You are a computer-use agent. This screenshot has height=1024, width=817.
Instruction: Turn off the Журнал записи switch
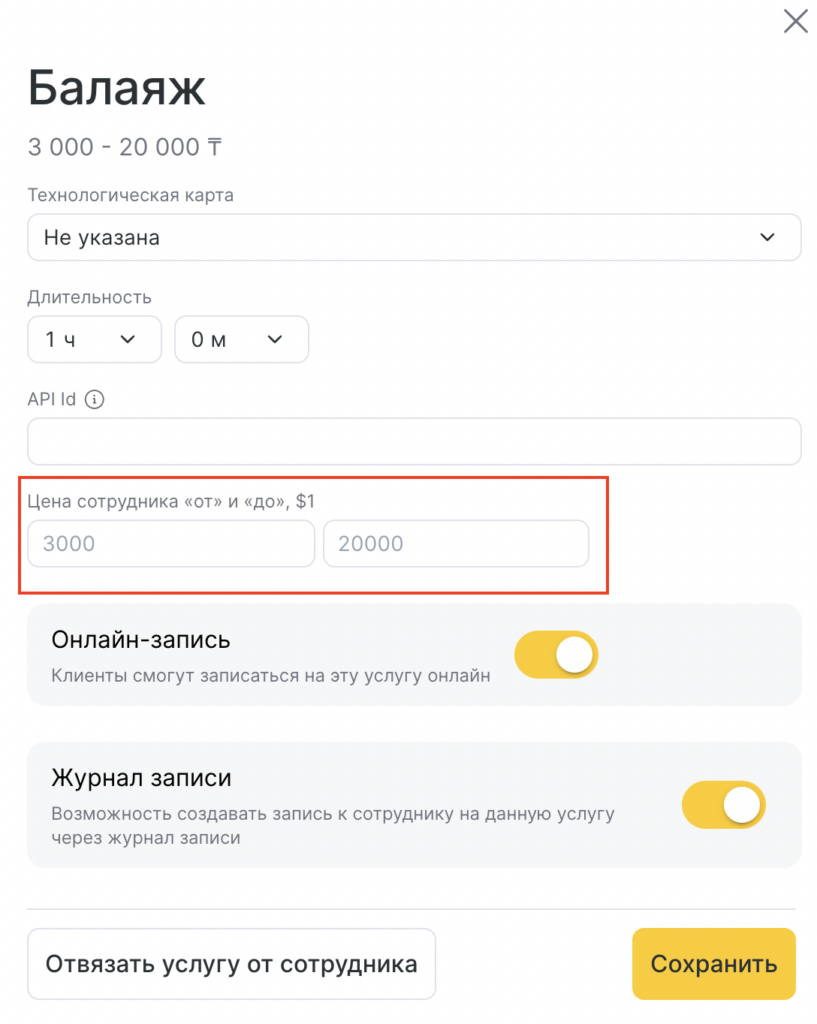(723, 806)
